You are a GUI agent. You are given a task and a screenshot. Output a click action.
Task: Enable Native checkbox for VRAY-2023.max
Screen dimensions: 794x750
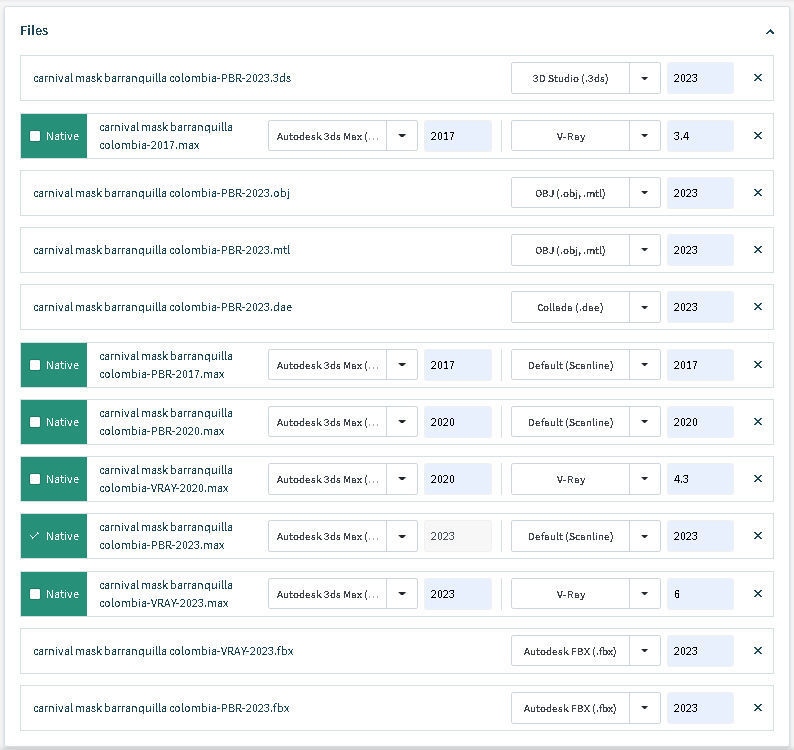tap(36, 594)
